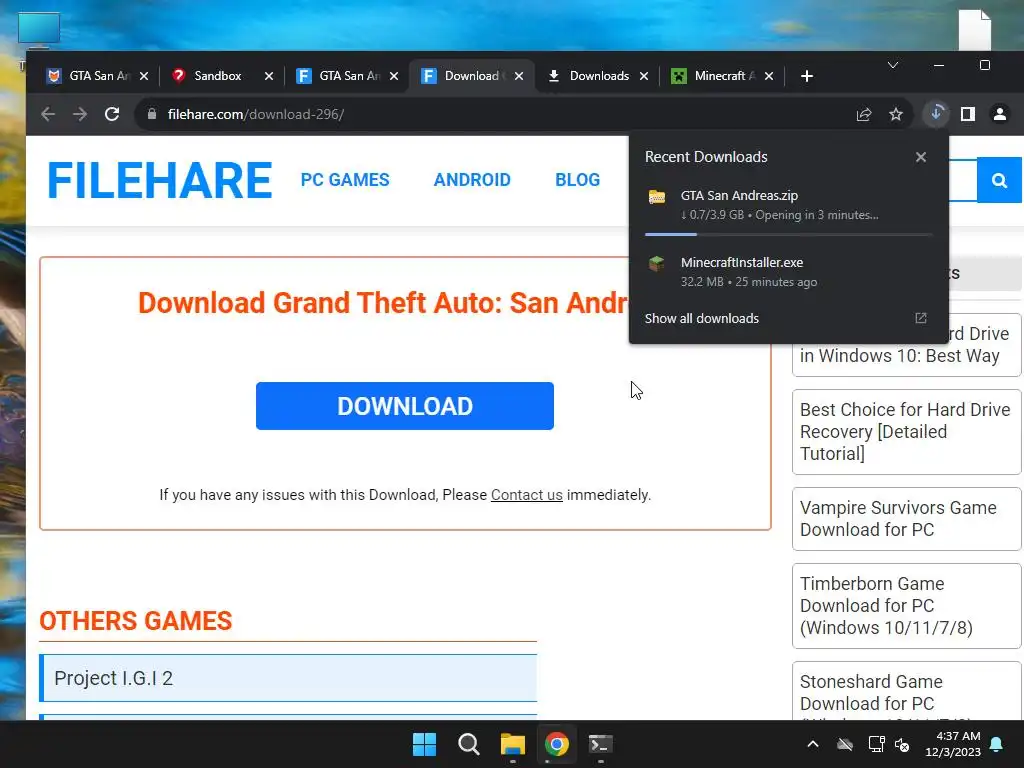Open Project I.G.I 2 game entry
1024x768 pixels.
point(288,678)
